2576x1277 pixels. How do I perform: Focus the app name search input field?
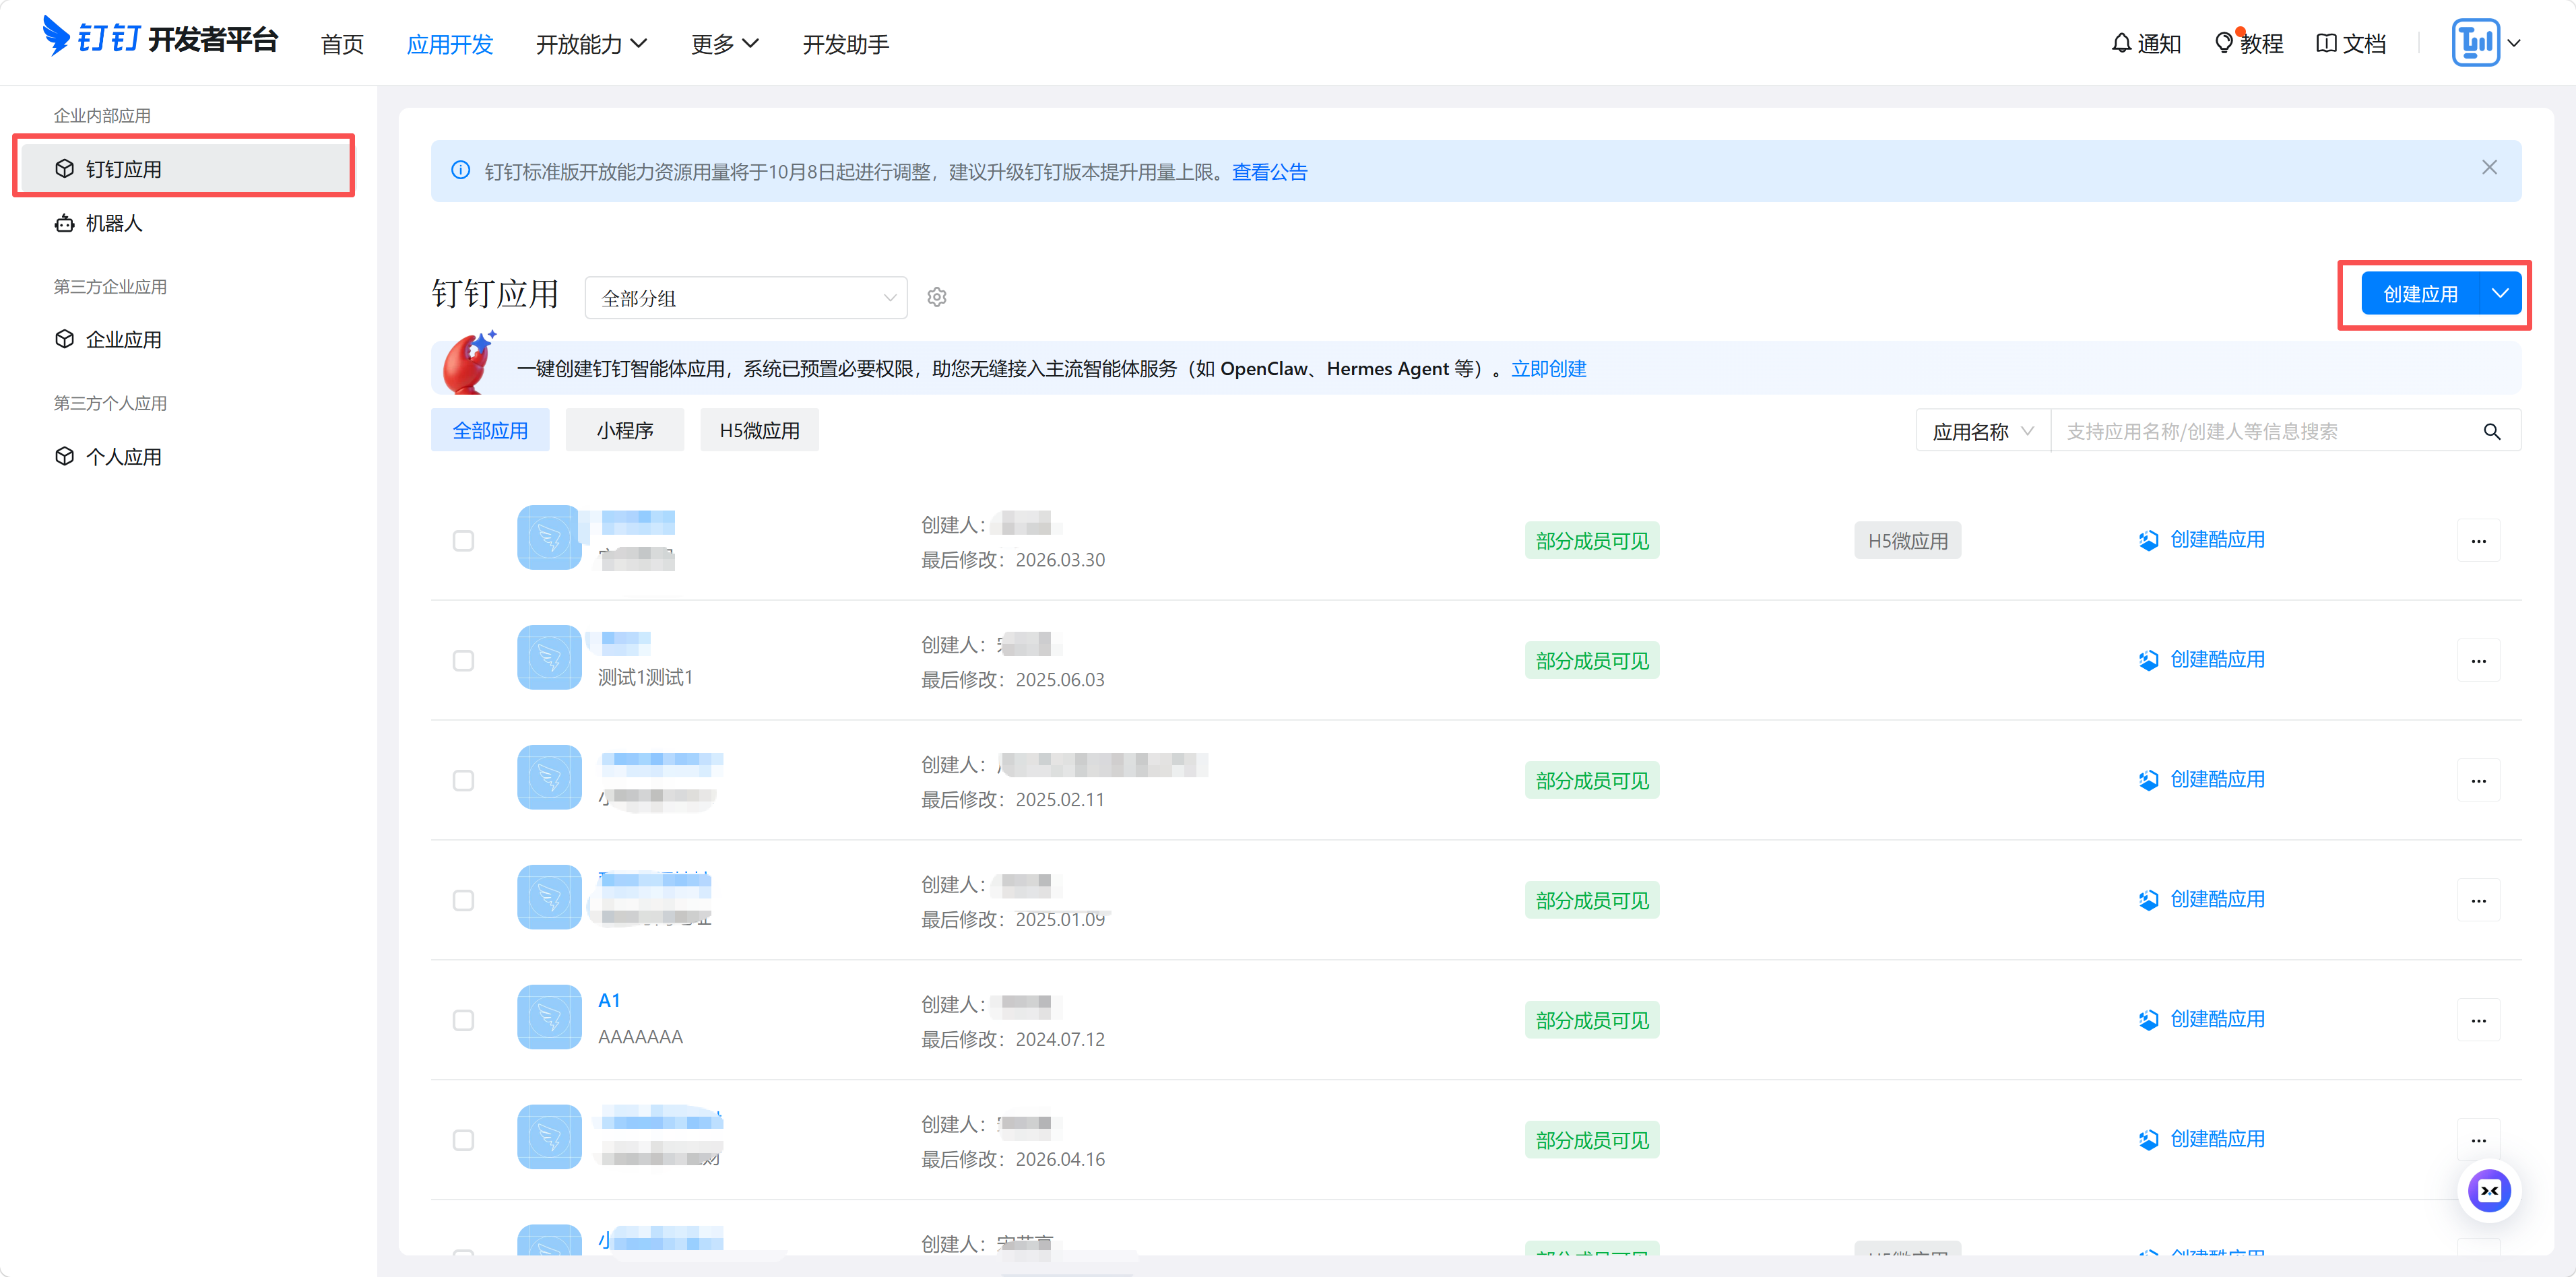tap(2266, 431)
